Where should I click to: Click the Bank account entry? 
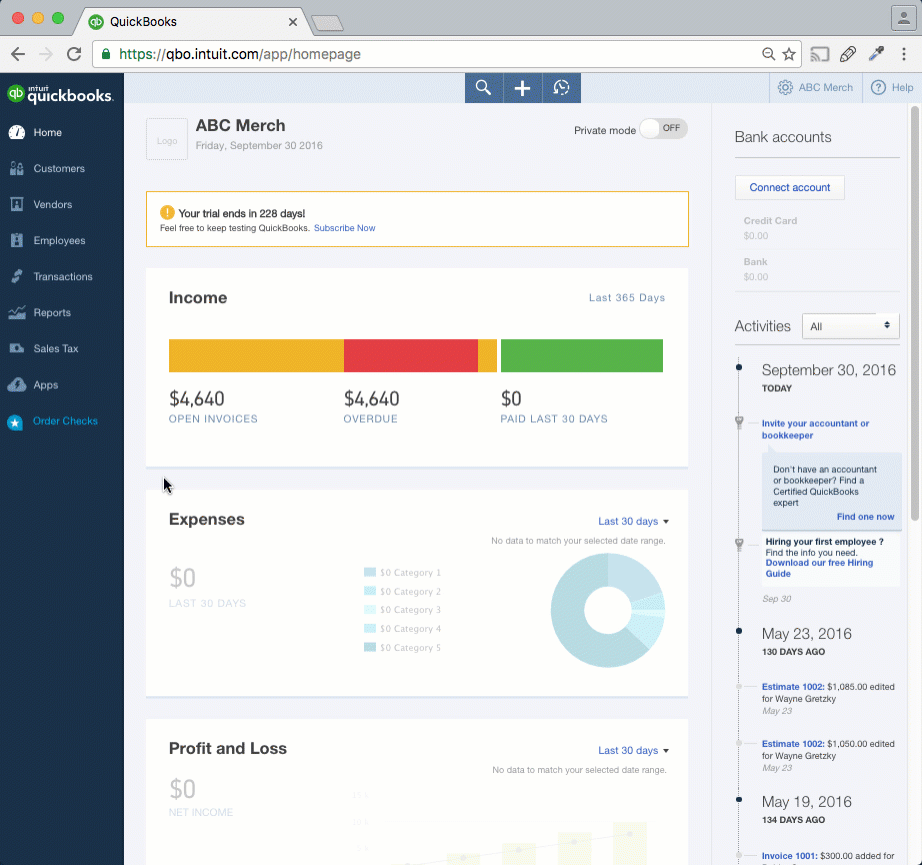(x=756, y=269)
